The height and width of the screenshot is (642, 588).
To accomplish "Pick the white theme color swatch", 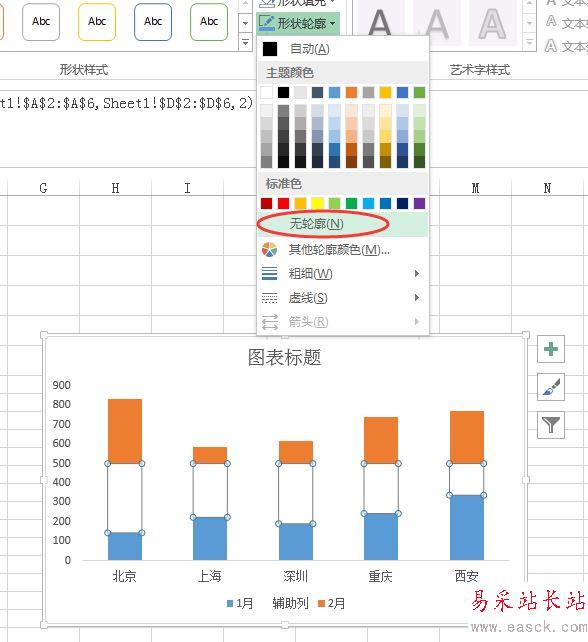I will click(267, 93).
